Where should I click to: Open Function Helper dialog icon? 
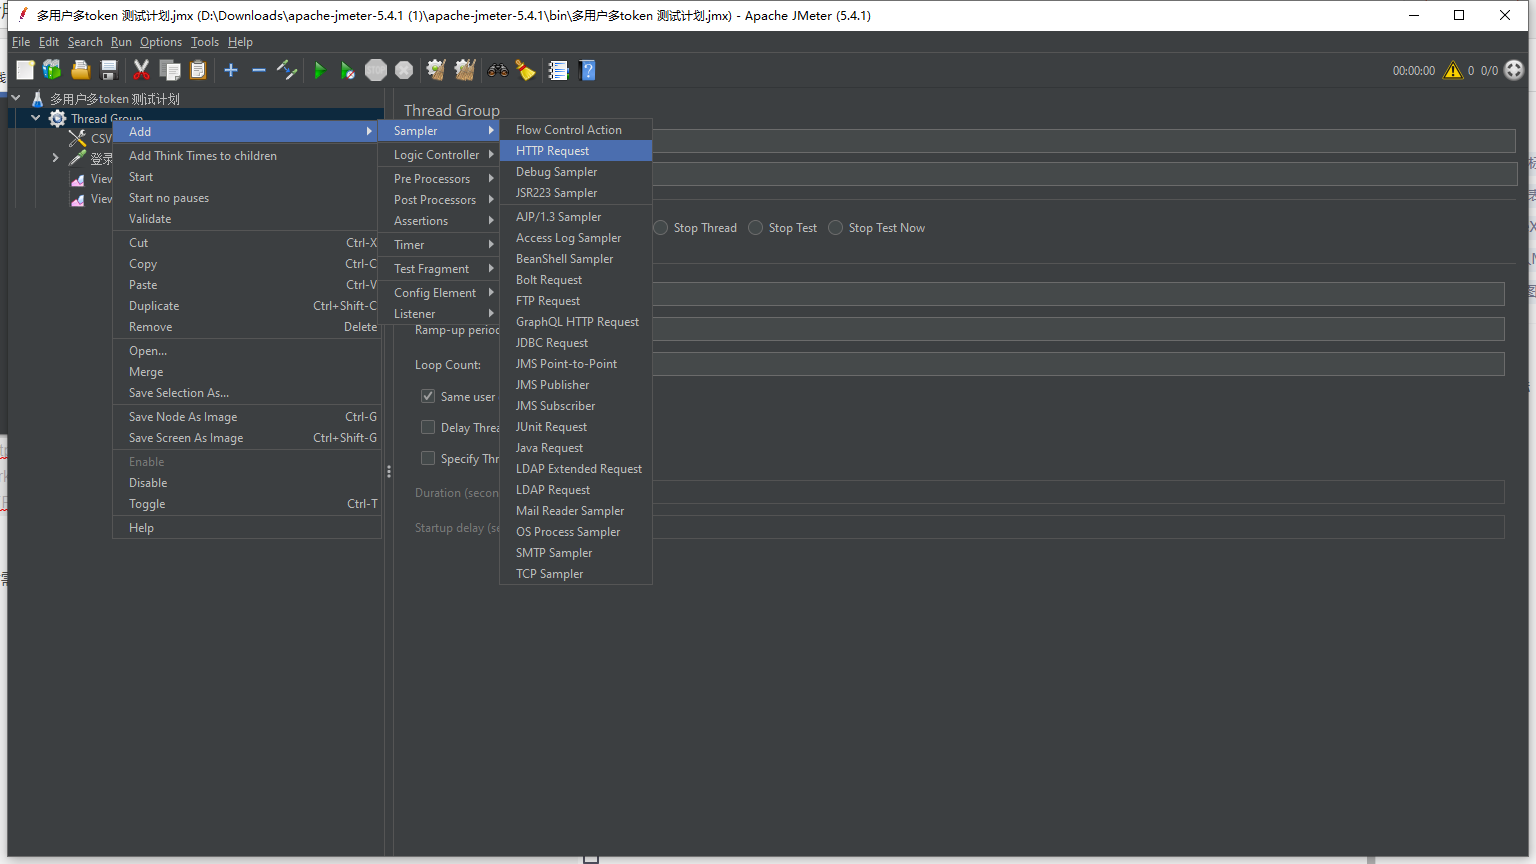click(x=558, y=70)
